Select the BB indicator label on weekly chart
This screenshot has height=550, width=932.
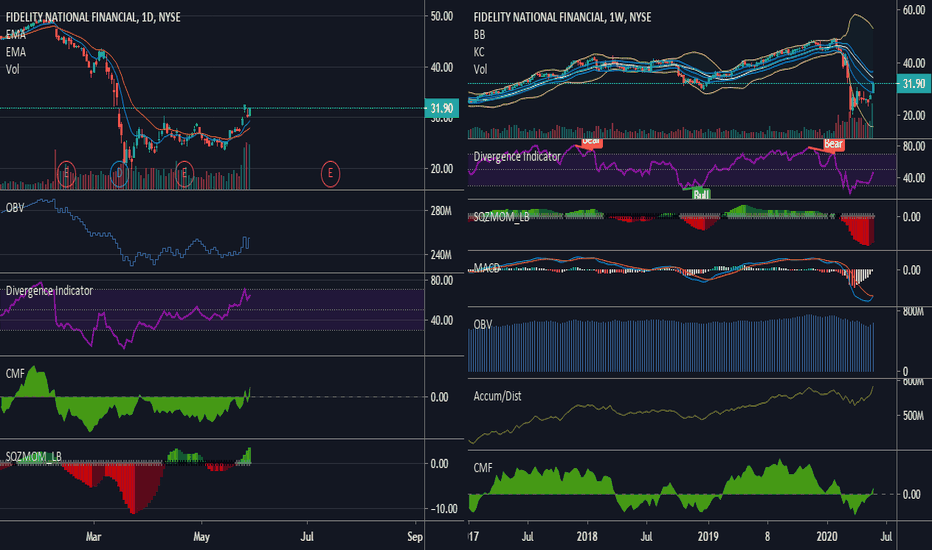[479, 34]
